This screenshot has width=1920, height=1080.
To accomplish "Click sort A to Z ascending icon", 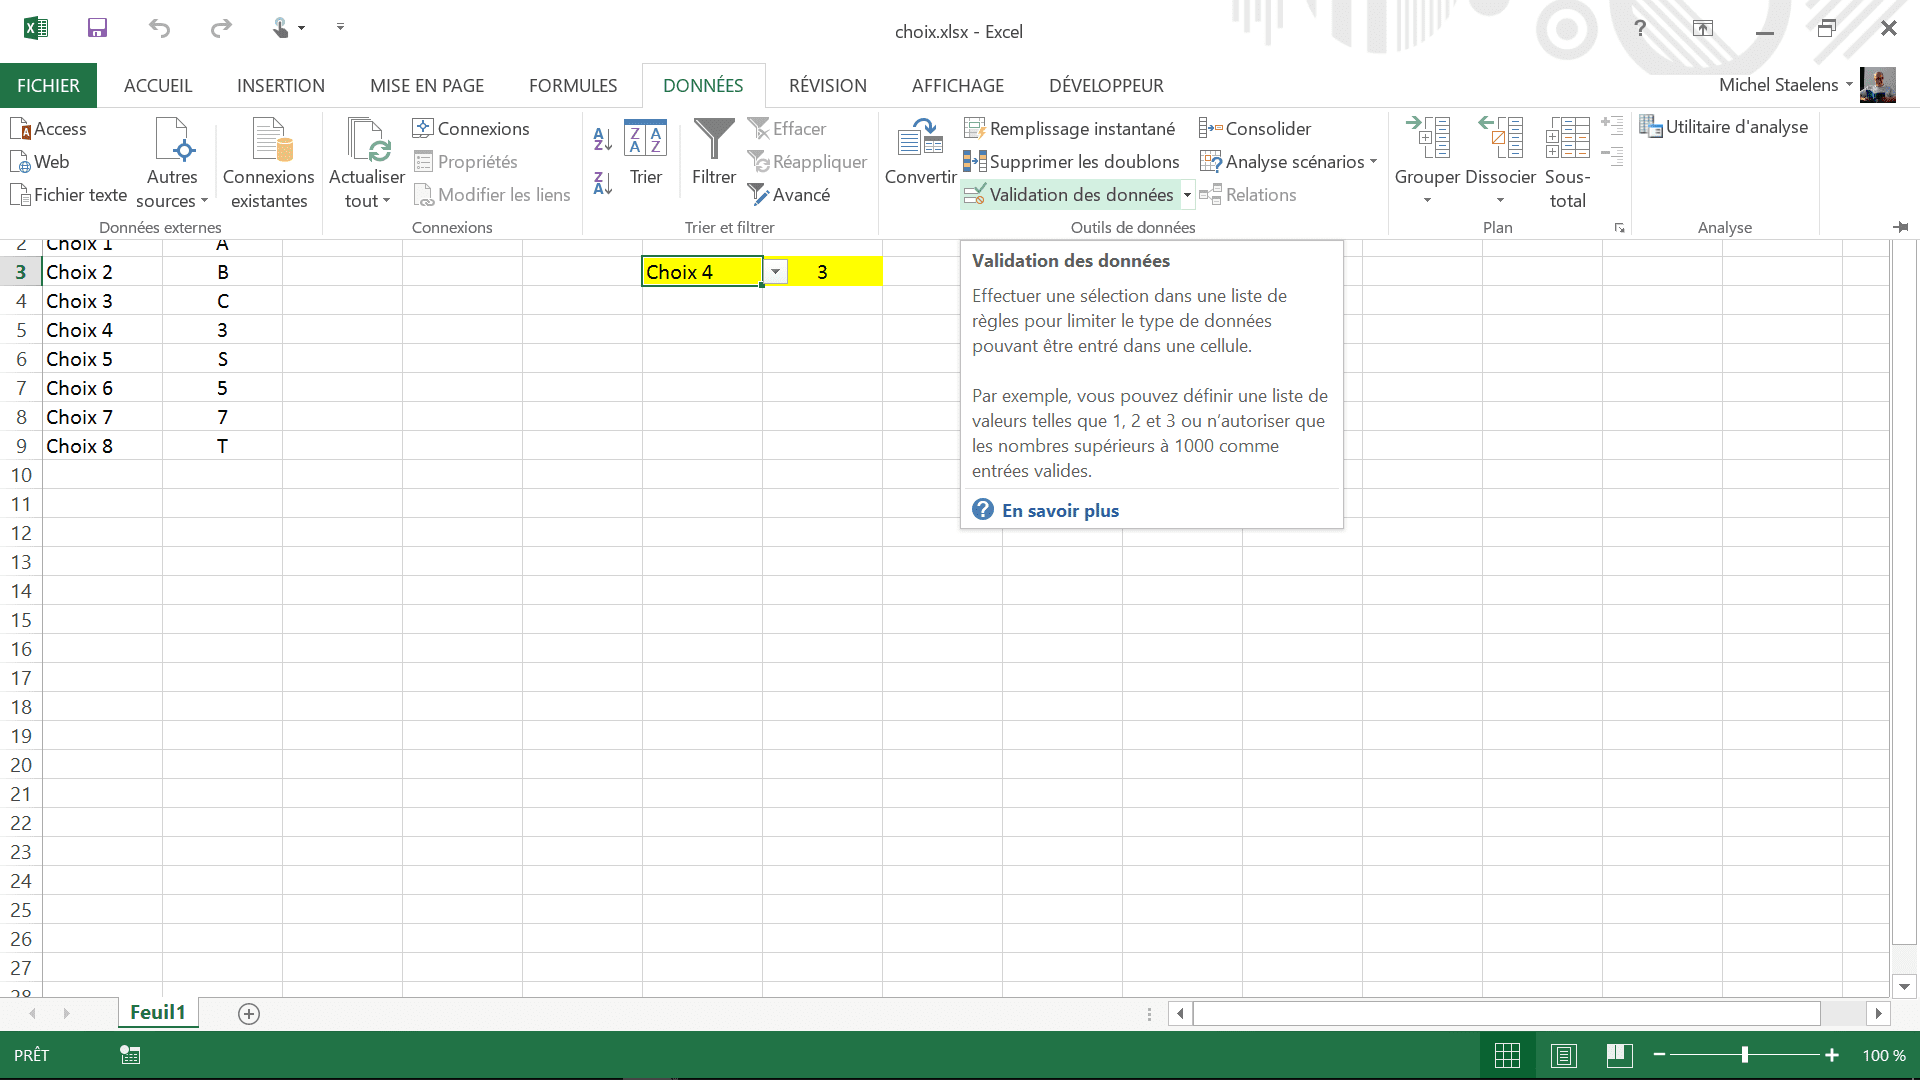I will (x=602, y=139).
